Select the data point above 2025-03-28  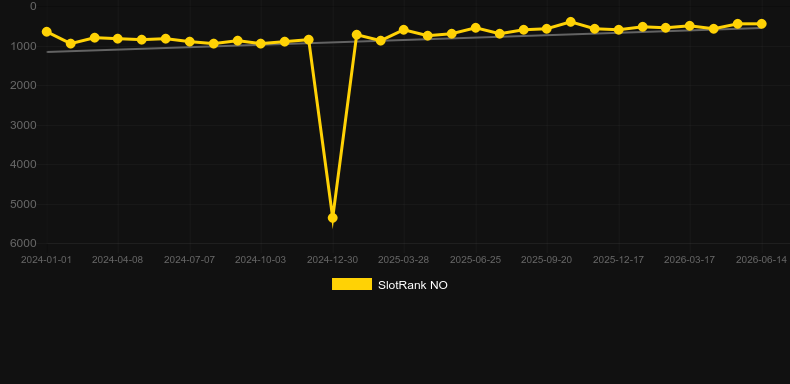(404, 30)
